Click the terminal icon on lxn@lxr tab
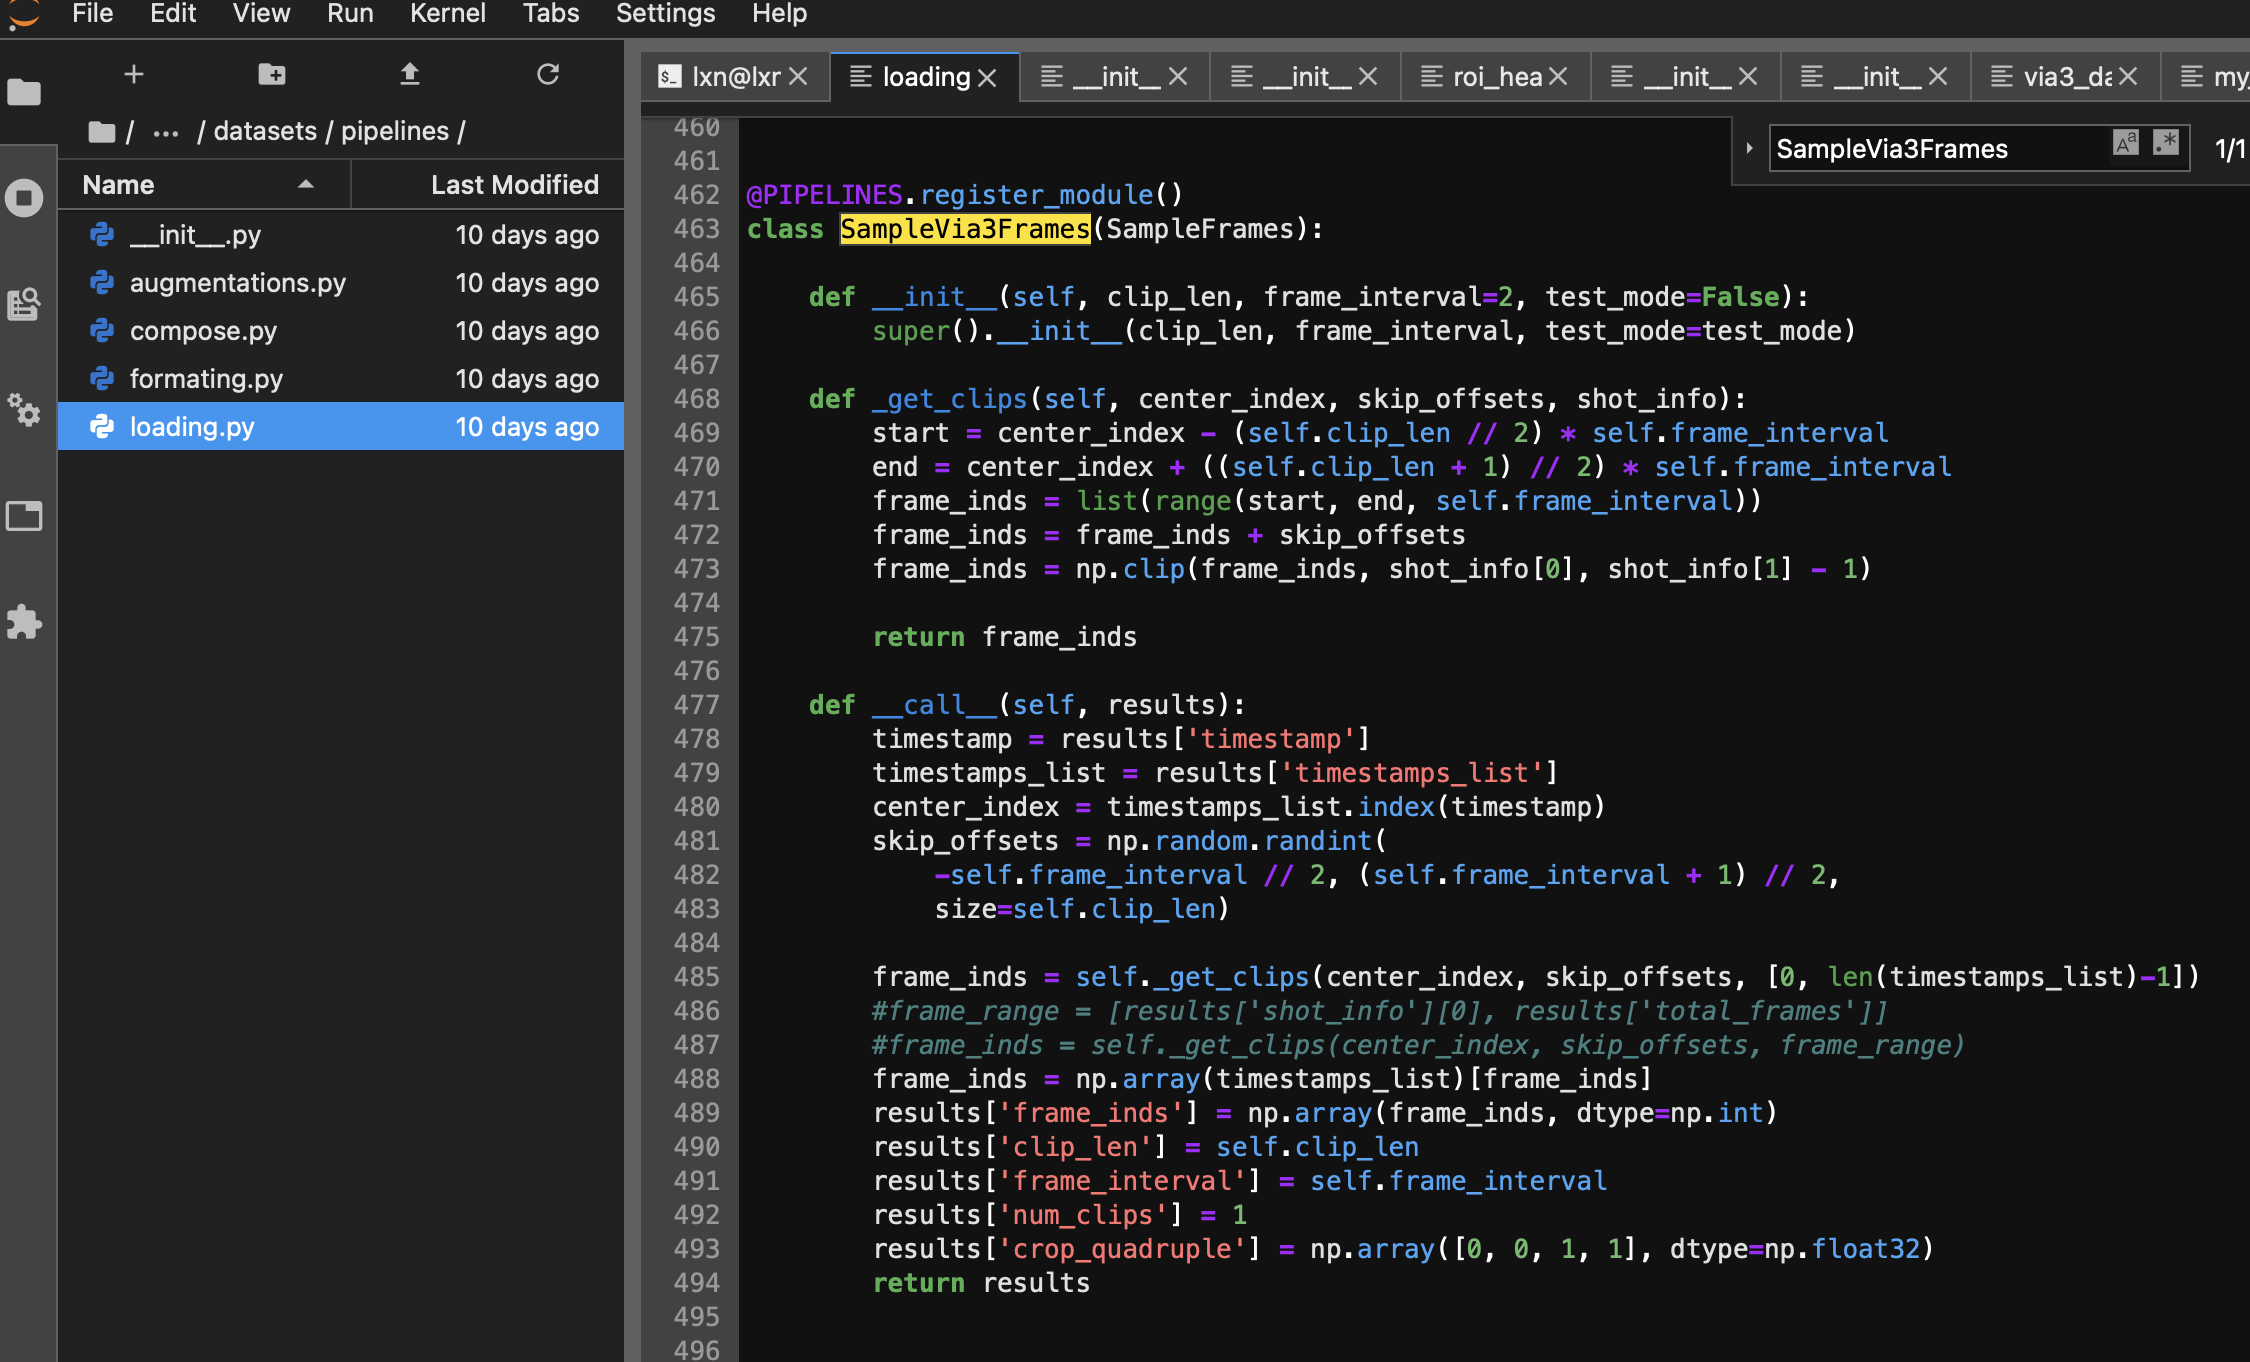2250x1362 pixels. (x=669, y=77)
